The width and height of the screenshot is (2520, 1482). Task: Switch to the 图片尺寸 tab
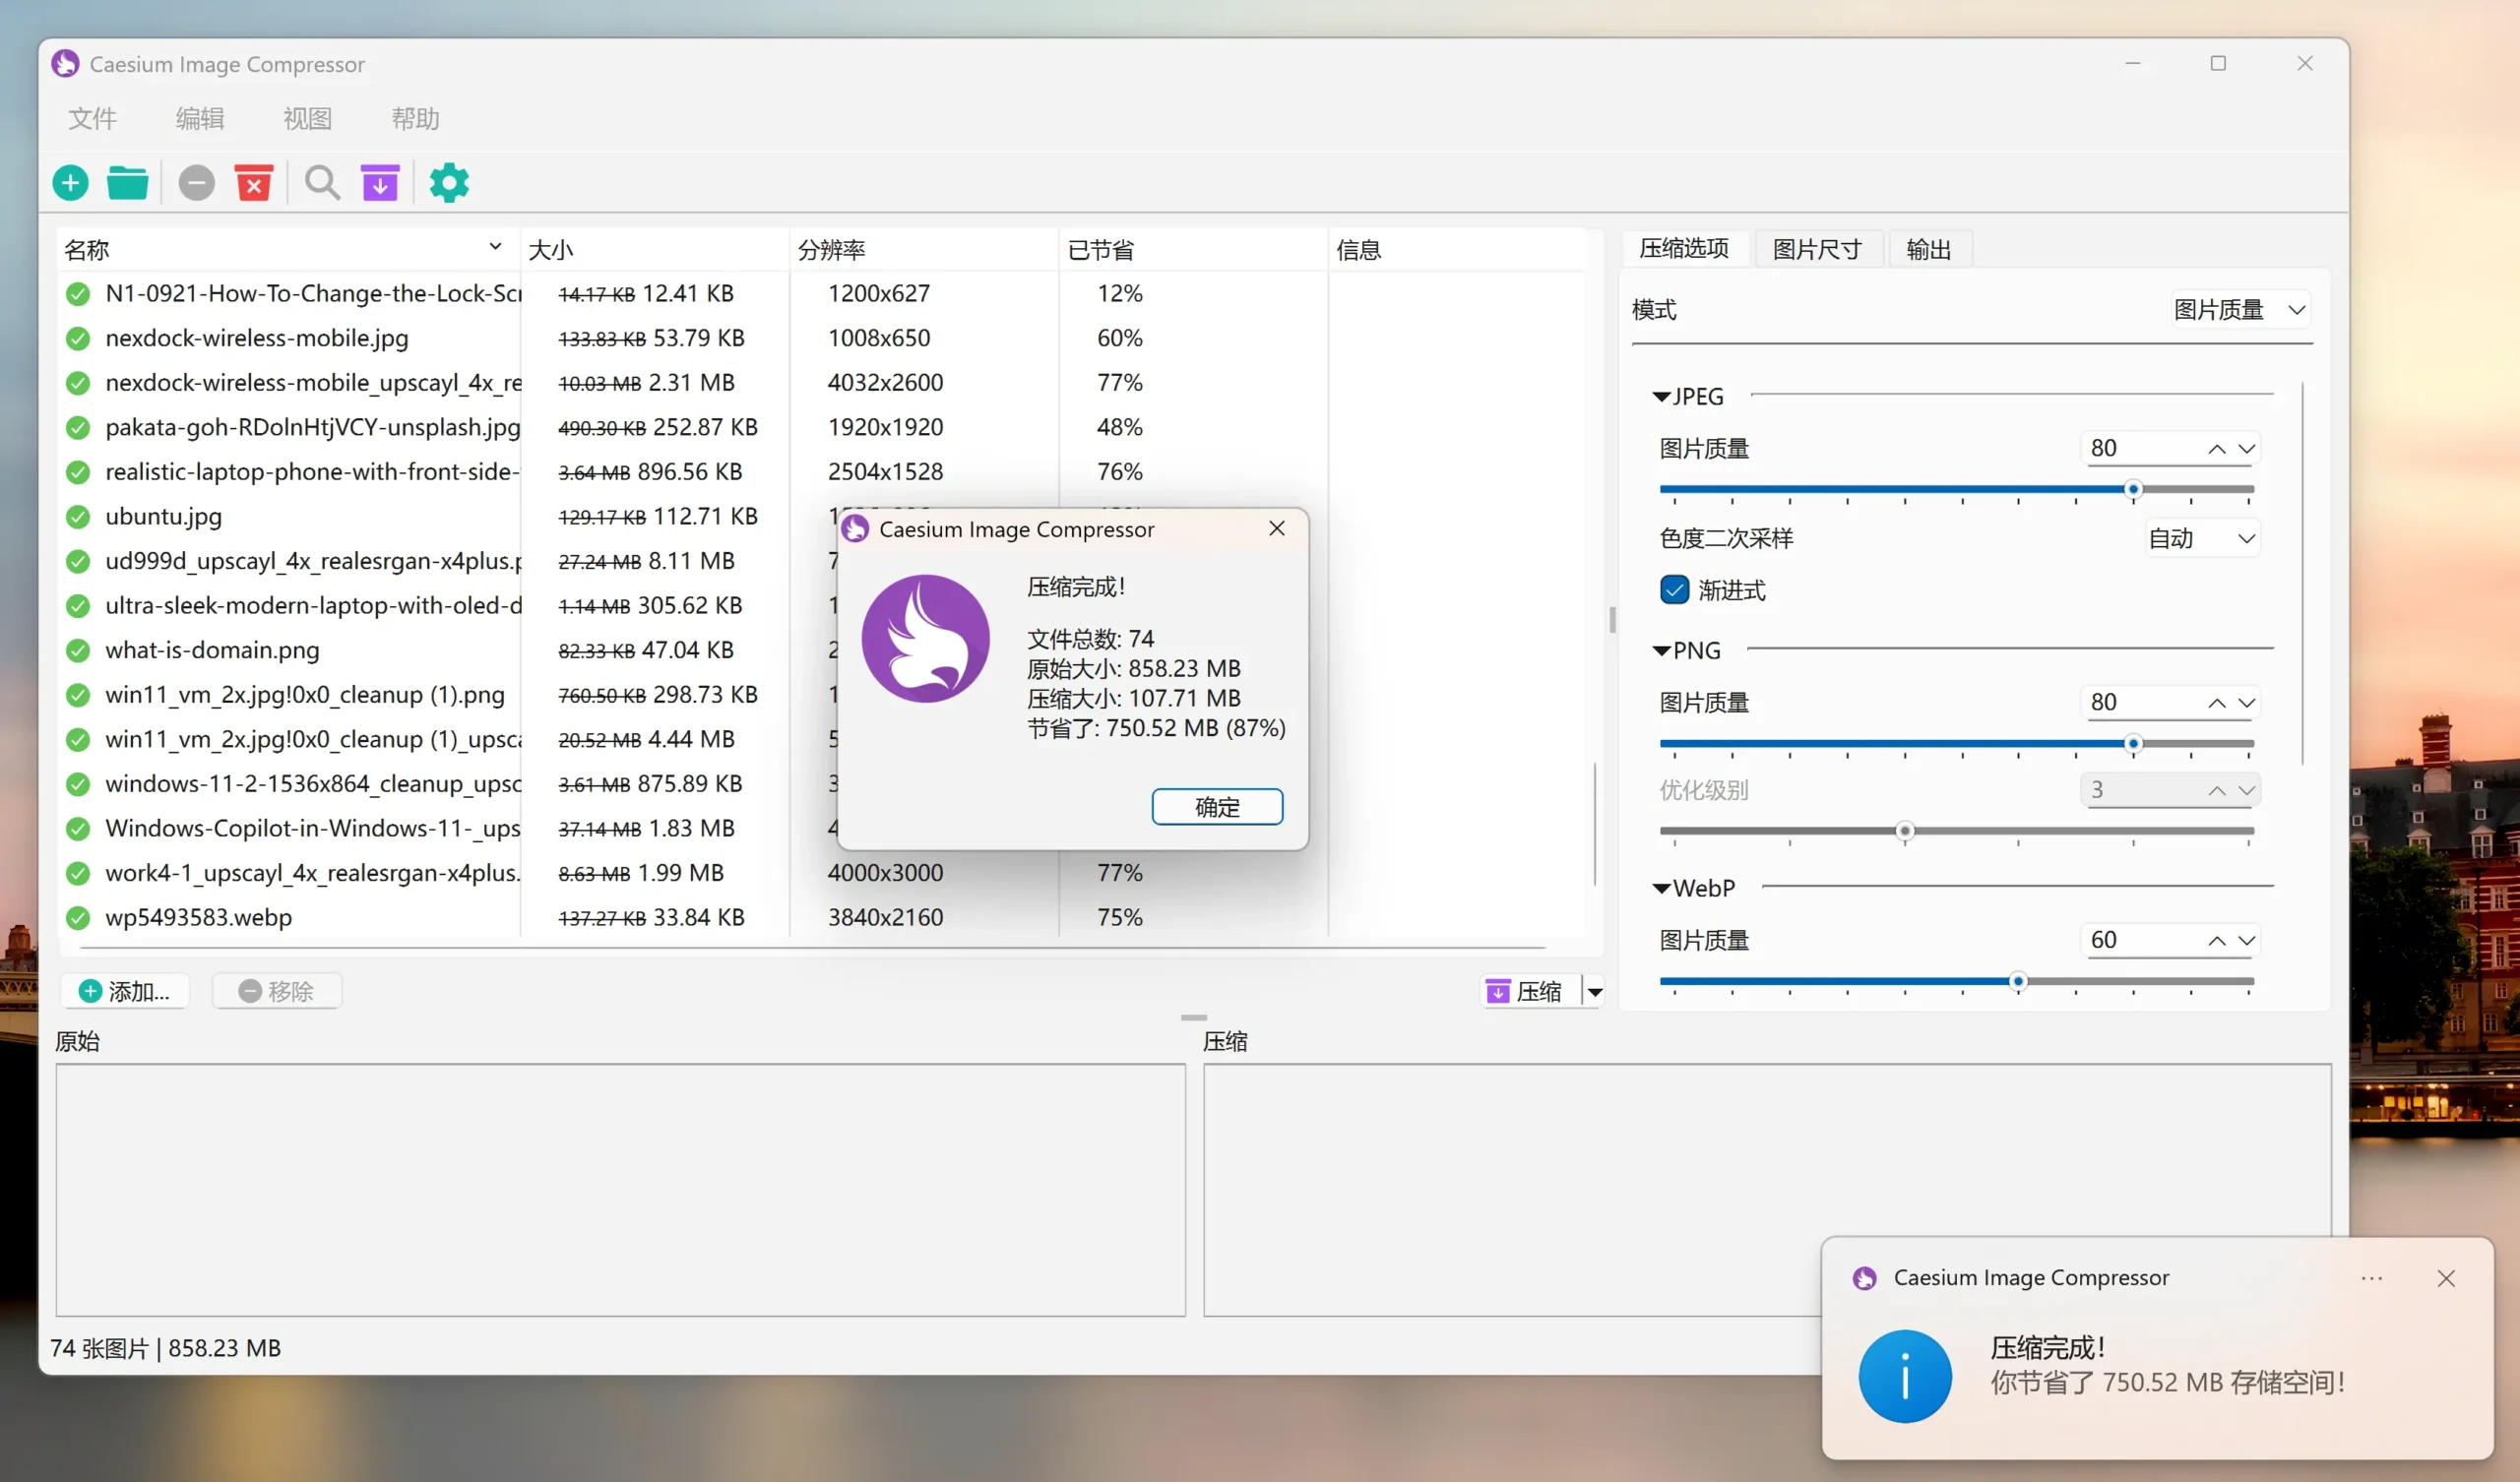point(1816,248)
